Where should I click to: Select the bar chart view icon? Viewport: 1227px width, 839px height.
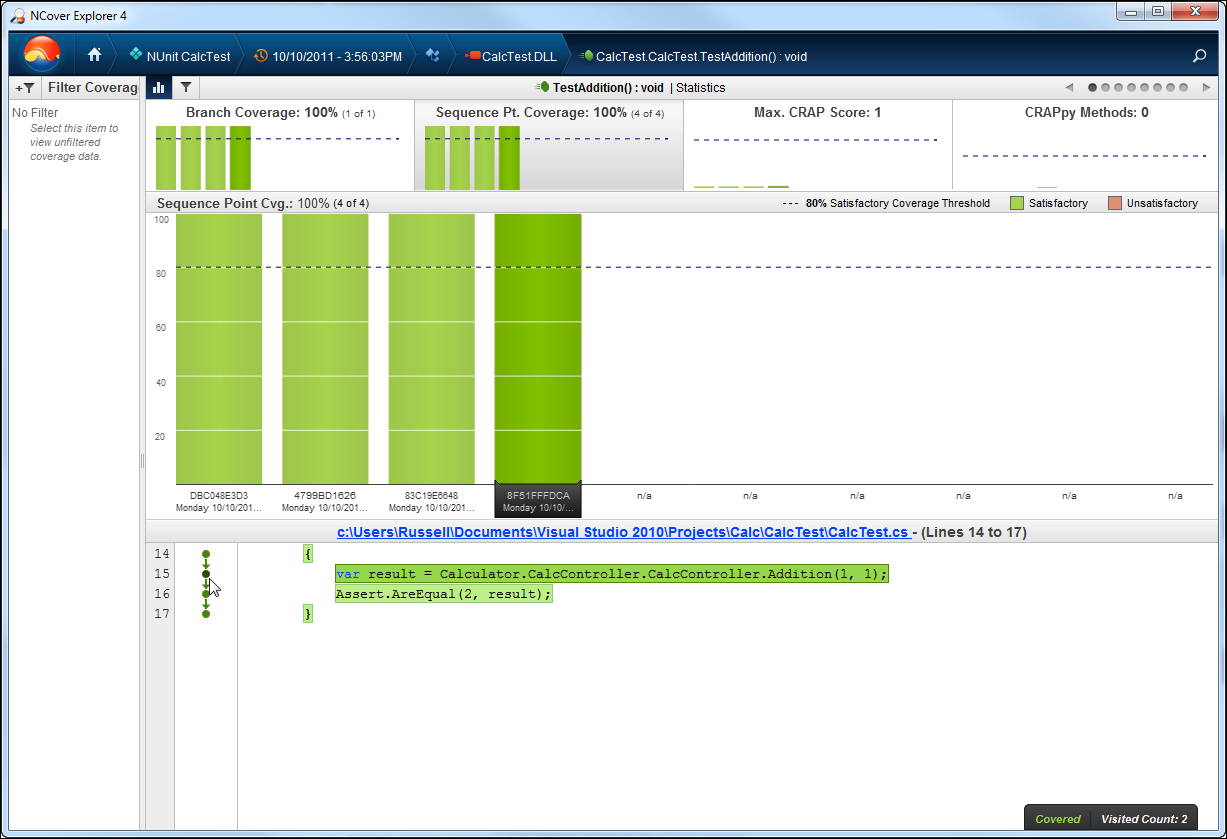click(x=158, y=88)
